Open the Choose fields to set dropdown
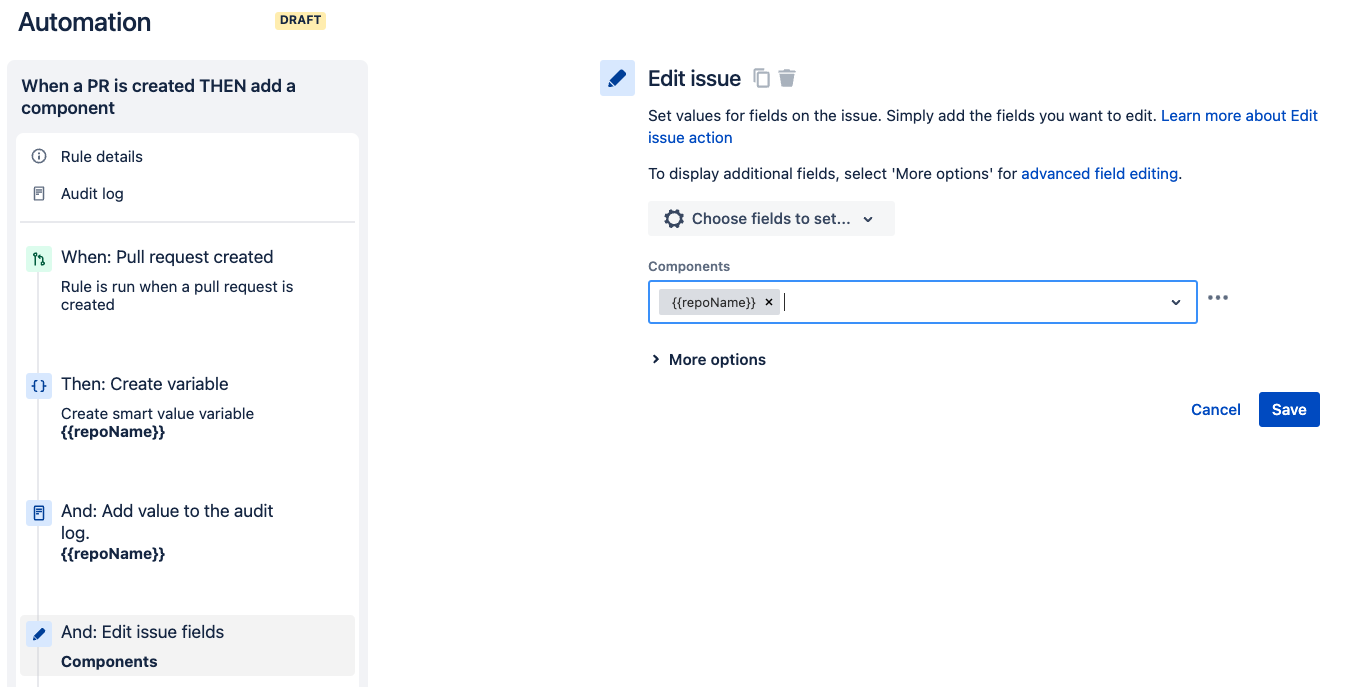1346x687 pixels. click(771, 219)
